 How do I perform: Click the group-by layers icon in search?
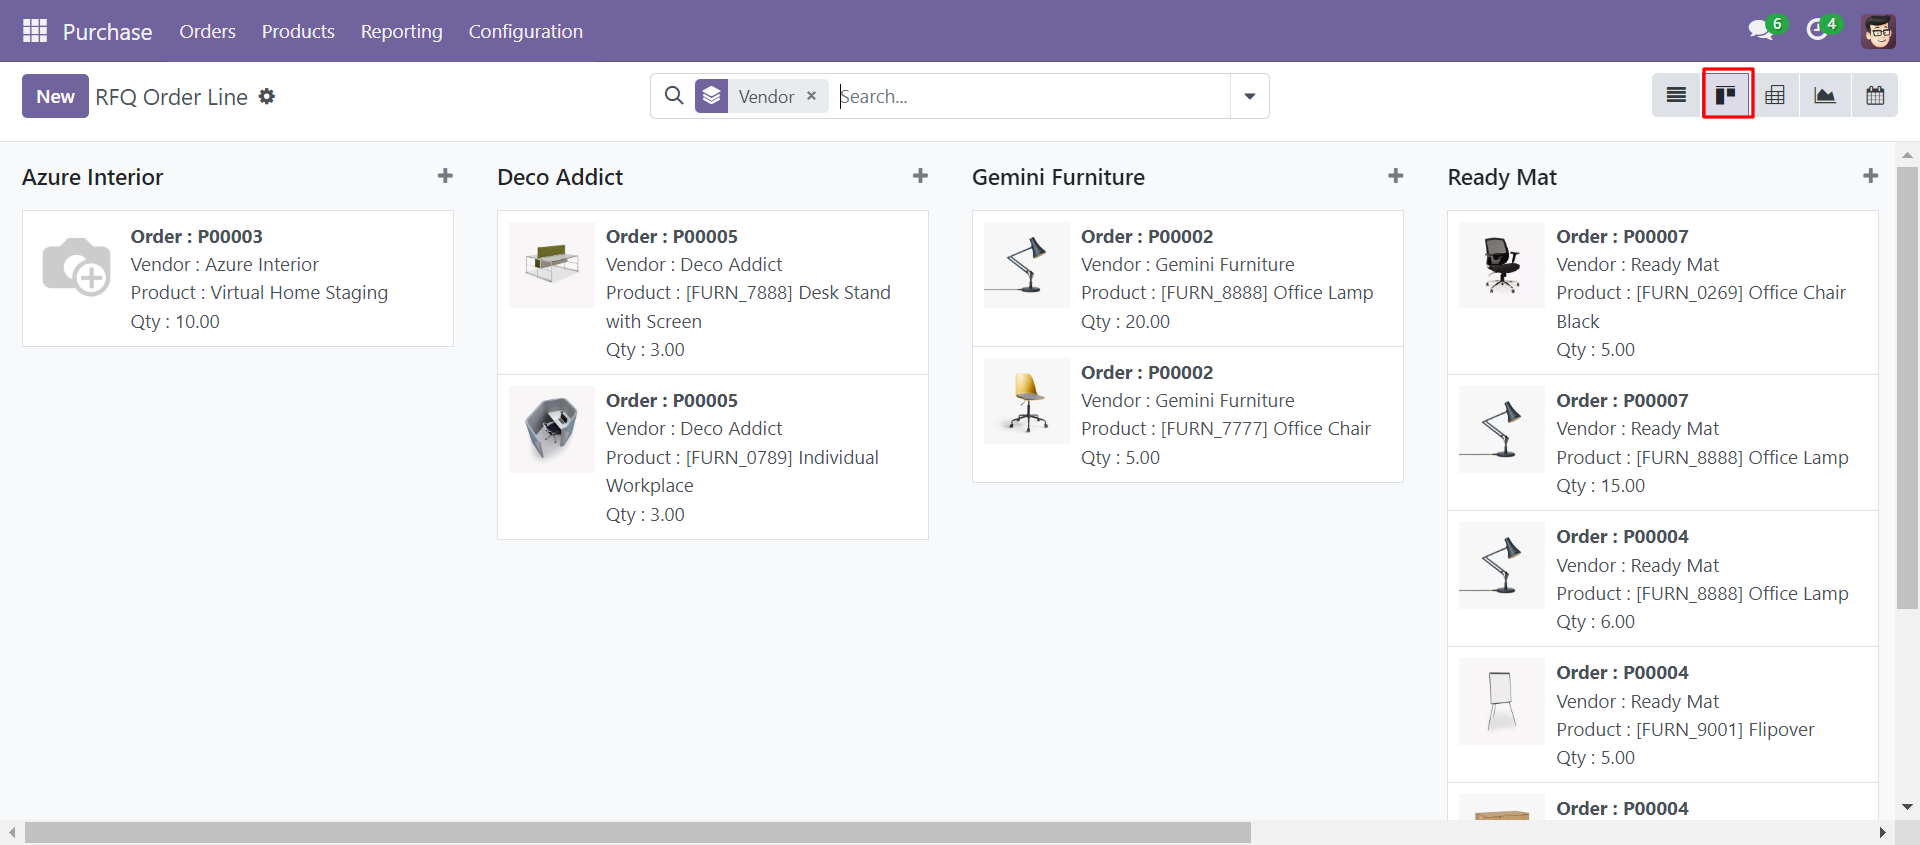click(x=711, y=96)
